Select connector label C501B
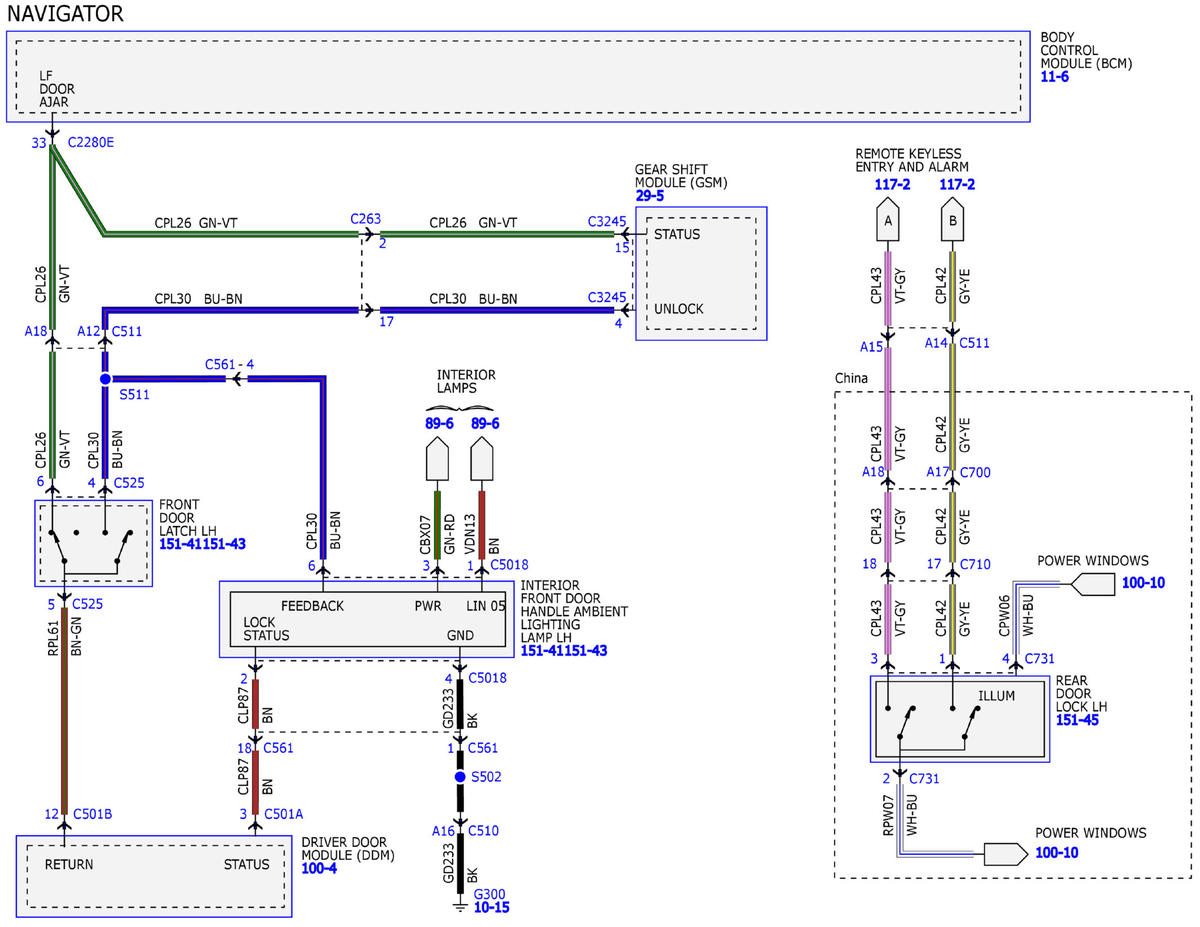The height and width of the screenshot is (927, 1200). (x=92, y=814)
